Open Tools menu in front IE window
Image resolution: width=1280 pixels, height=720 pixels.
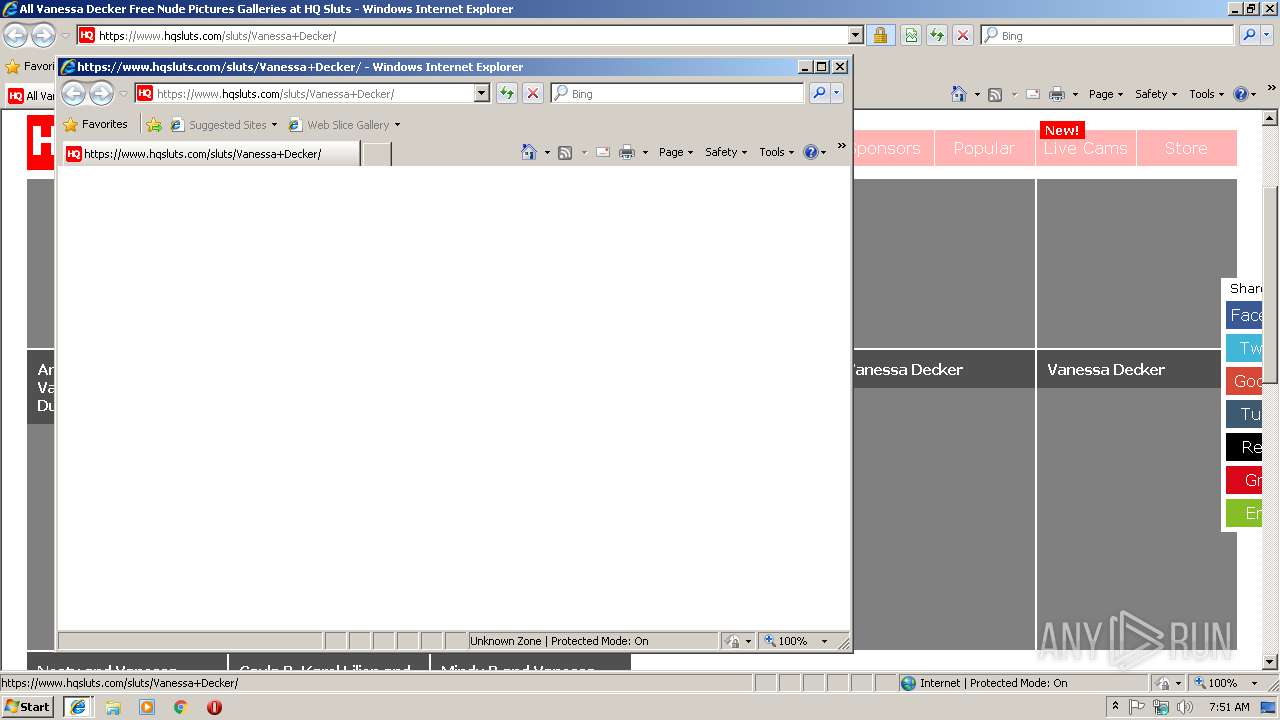point(776,152)
